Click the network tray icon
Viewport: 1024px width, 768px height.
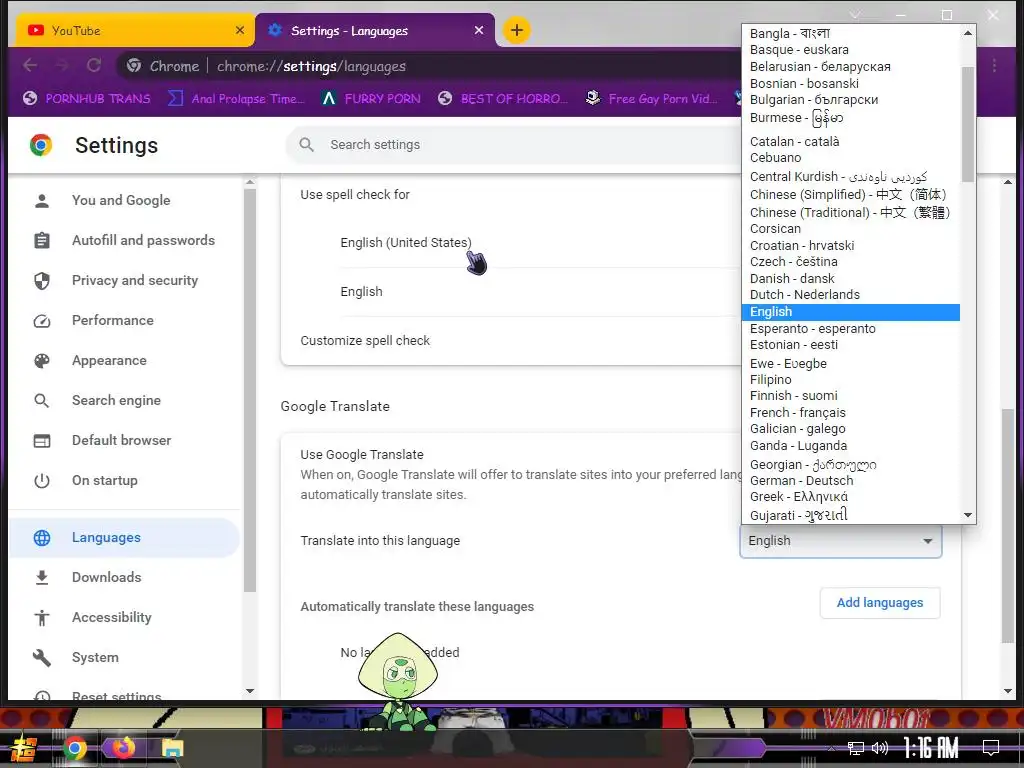point(855,748)
